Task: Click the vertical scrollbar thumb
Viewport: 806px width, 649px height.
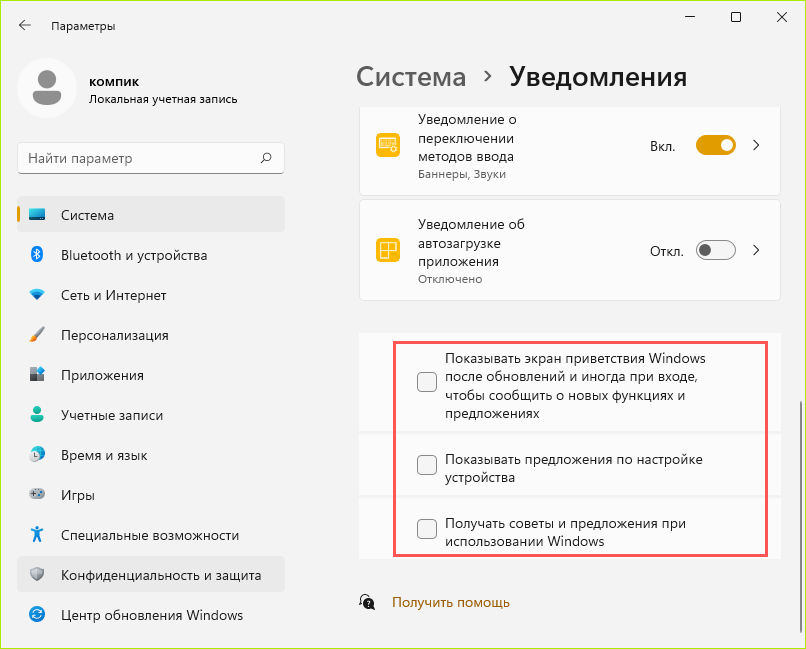Action: 800,515
